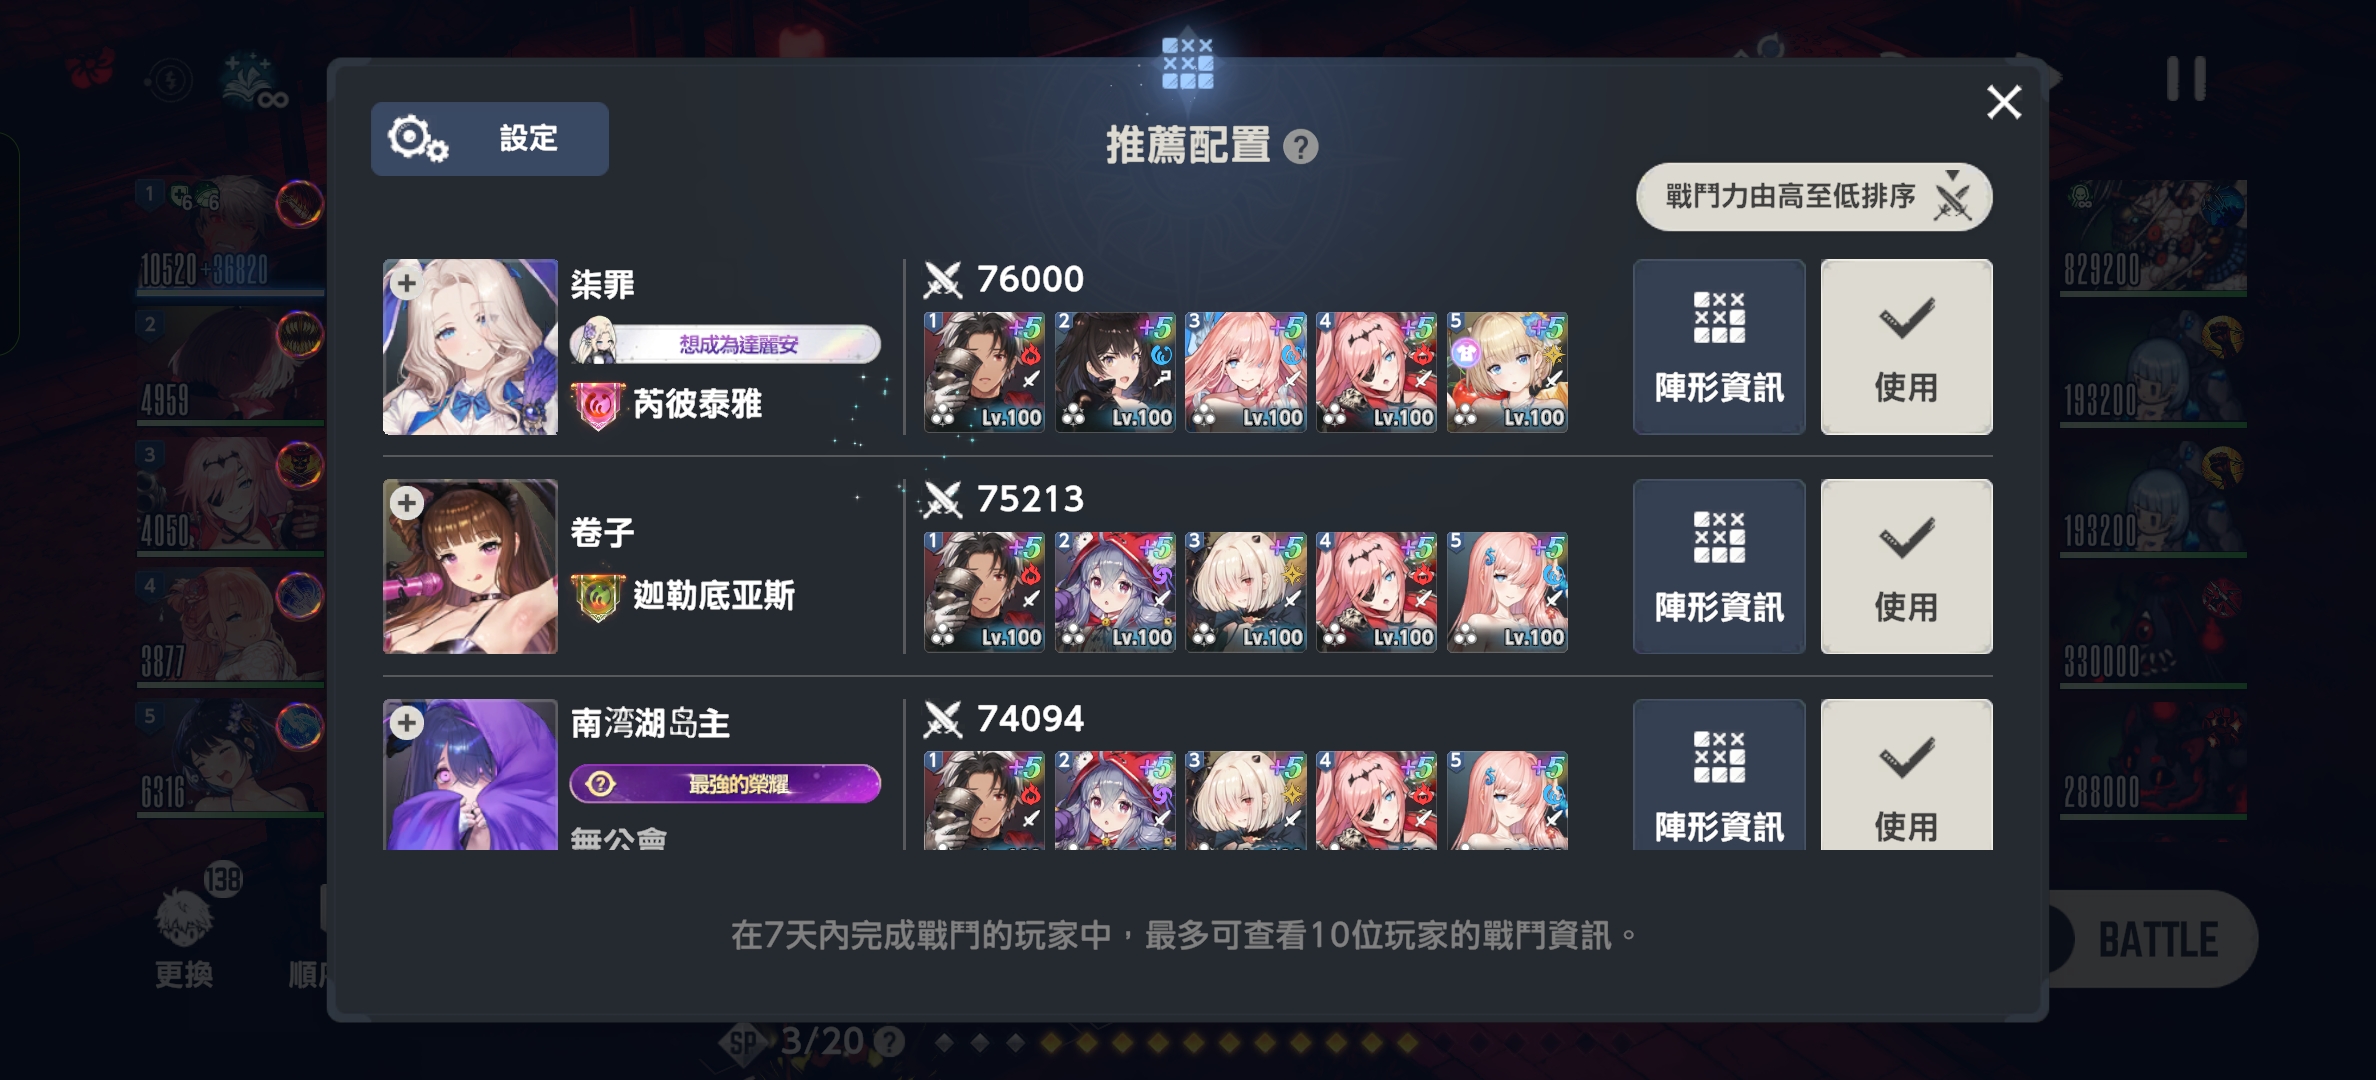Expand plus icon on 卷子's avatar
Image resolution: width=2376 pixels, height=1080 pixels.
tap(406, 503)
